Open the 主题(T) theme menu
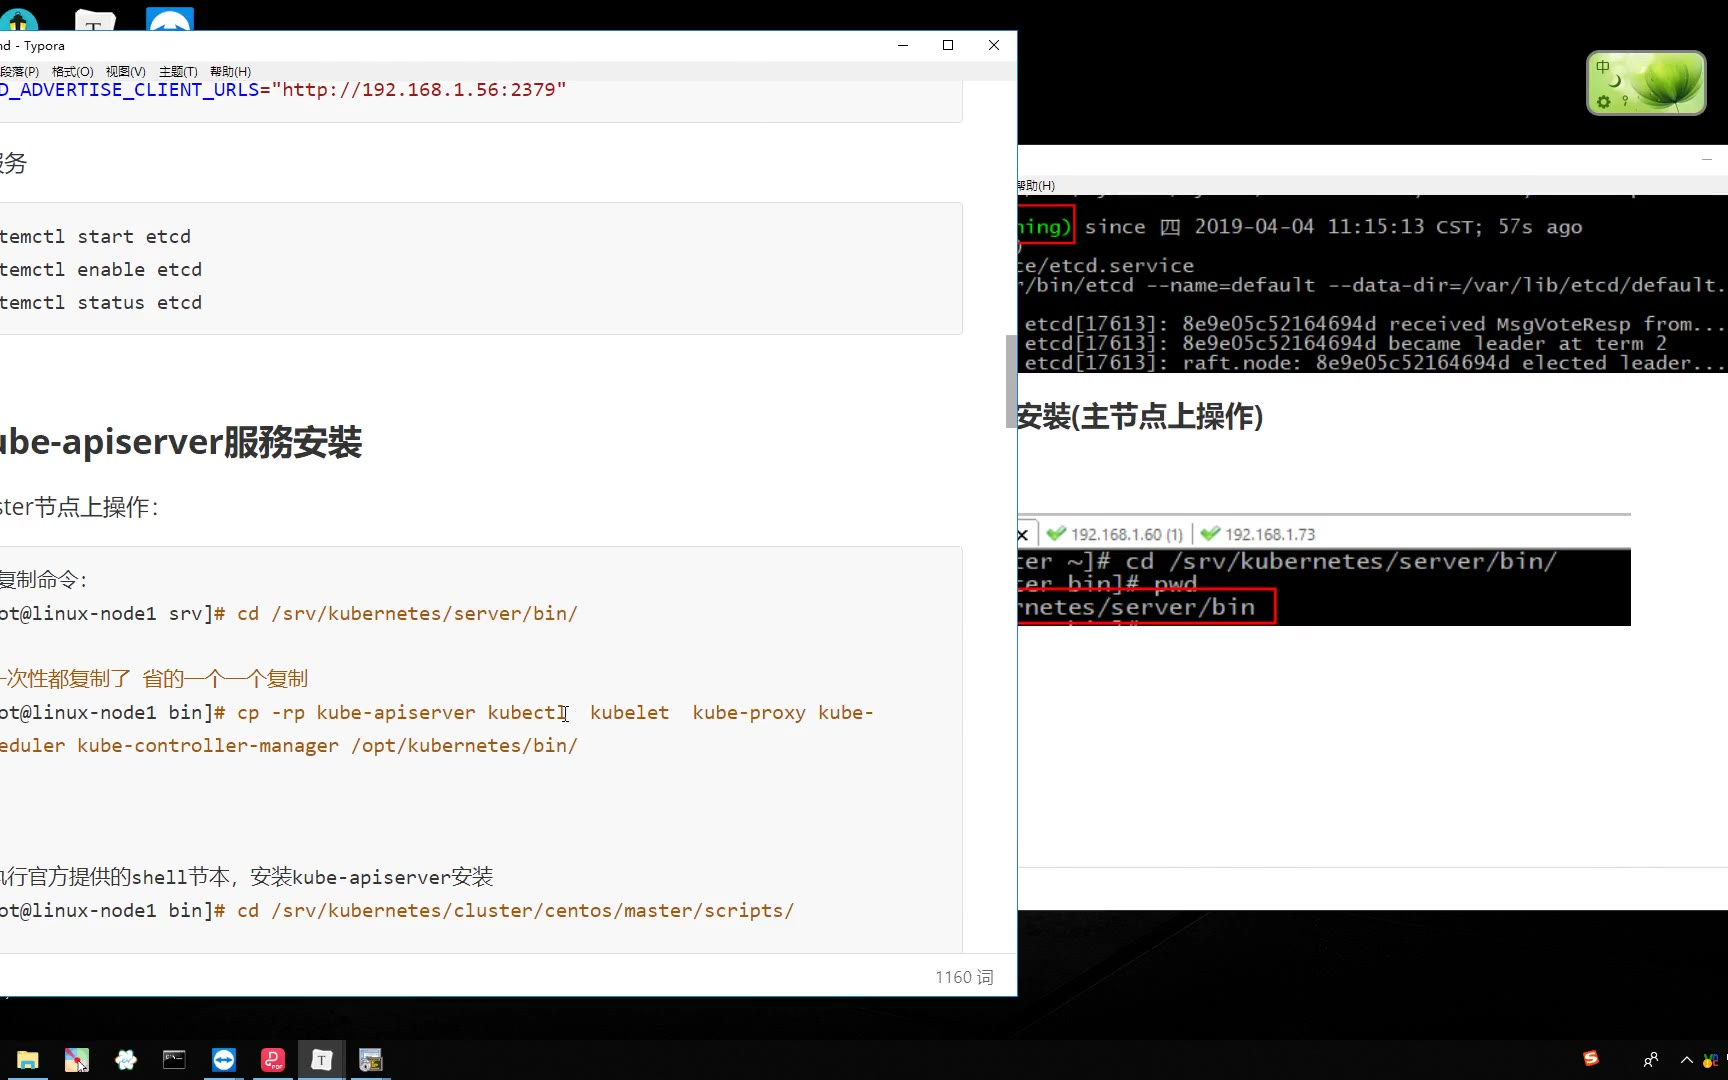 178,72
